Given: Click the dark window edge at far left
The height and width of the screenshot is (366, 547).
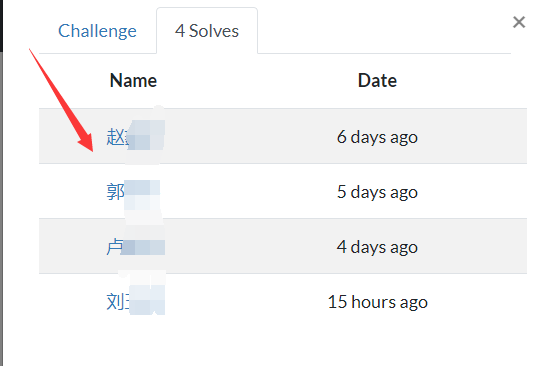Looking at the screenshot, I should point(1,183).
